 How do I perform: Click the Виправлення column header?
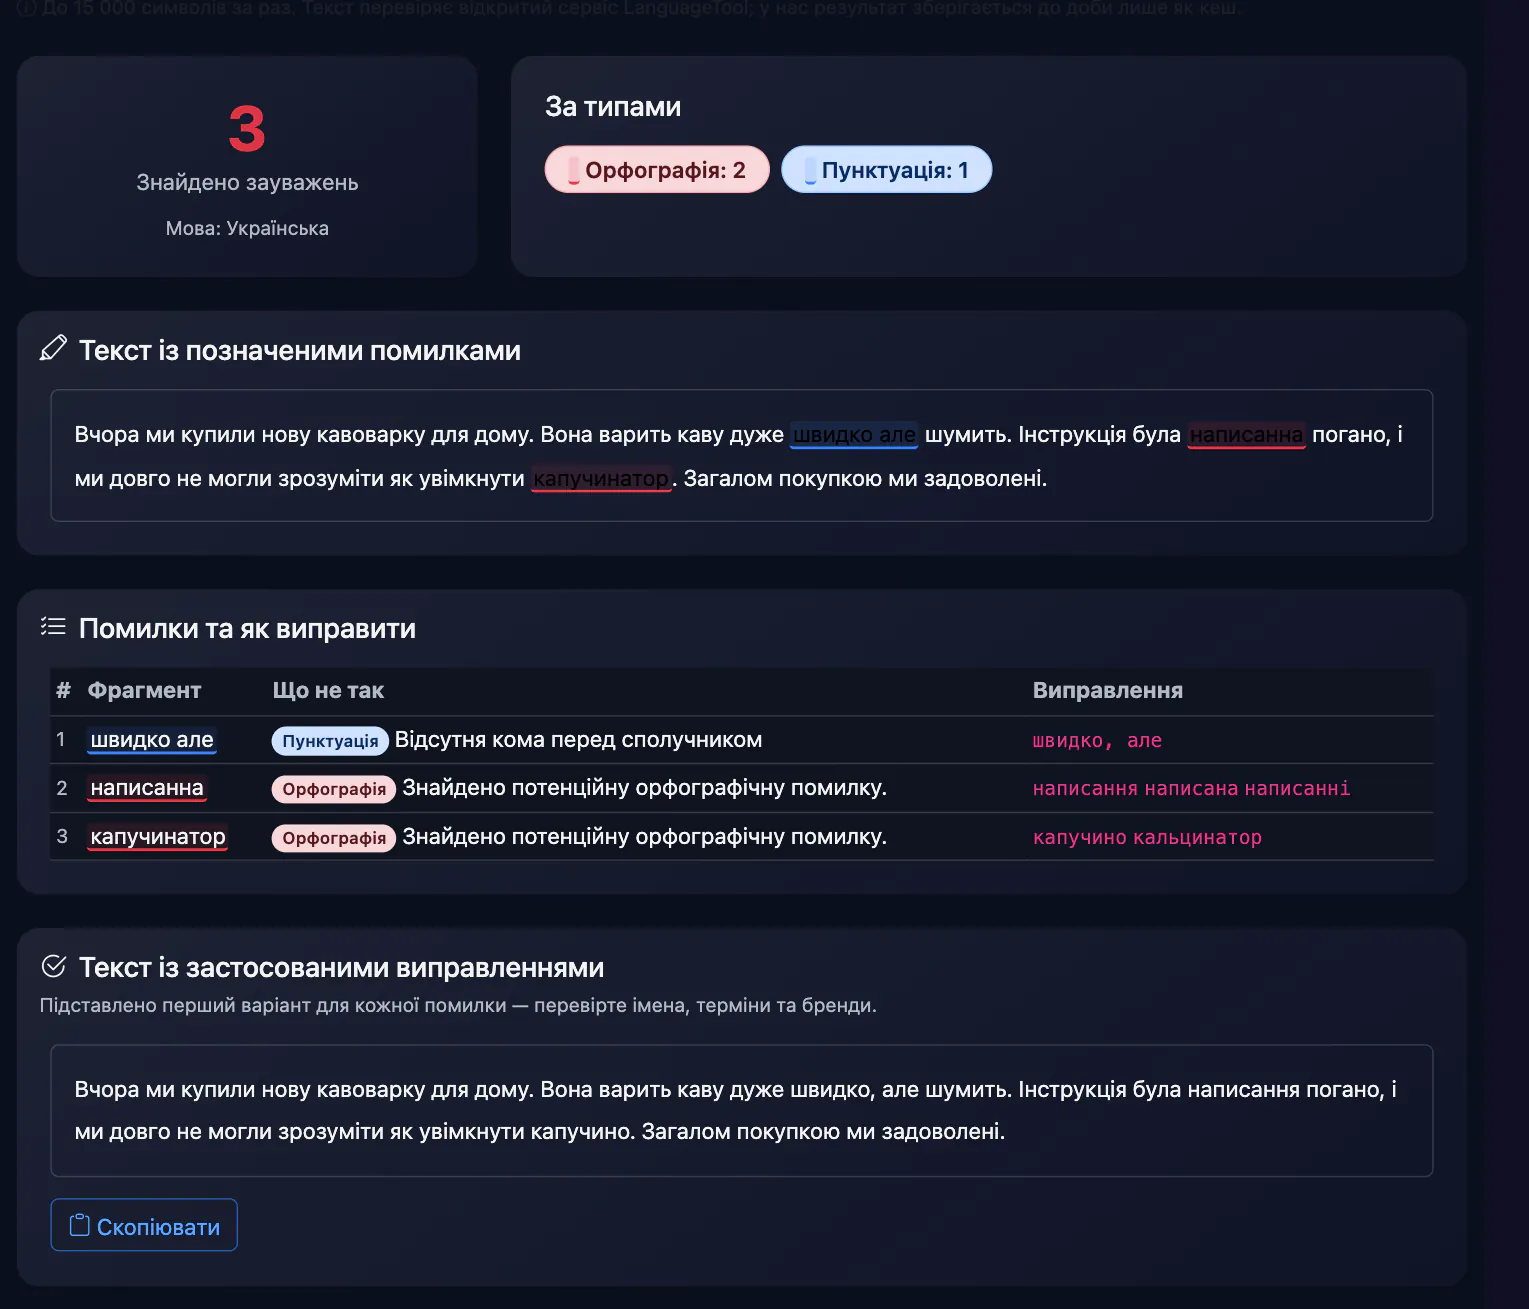pyautogui.click(x=1107, y=691)
